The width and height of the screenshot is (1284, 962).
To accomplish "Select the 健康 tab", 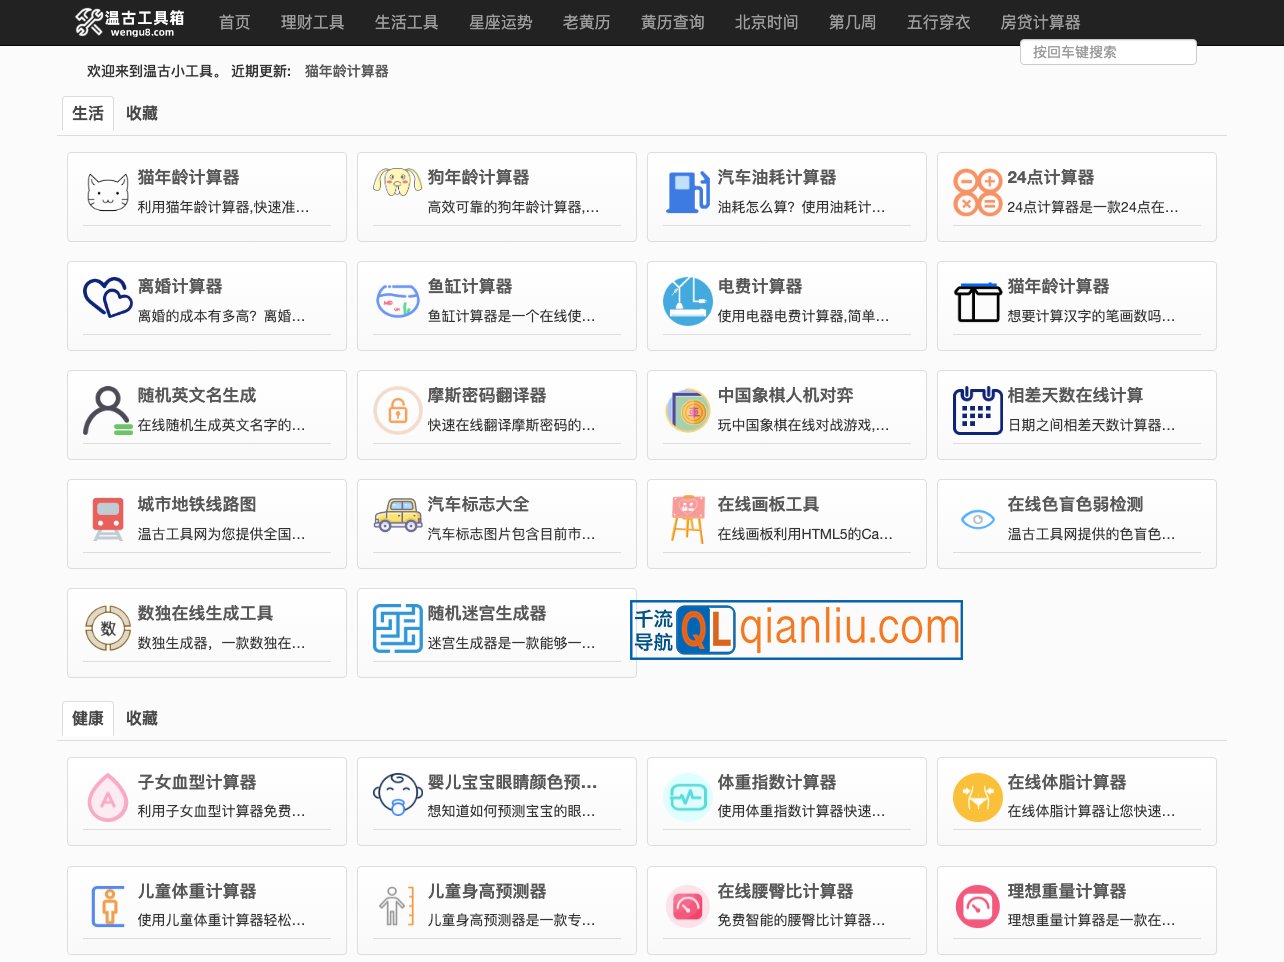I will 87,718.
